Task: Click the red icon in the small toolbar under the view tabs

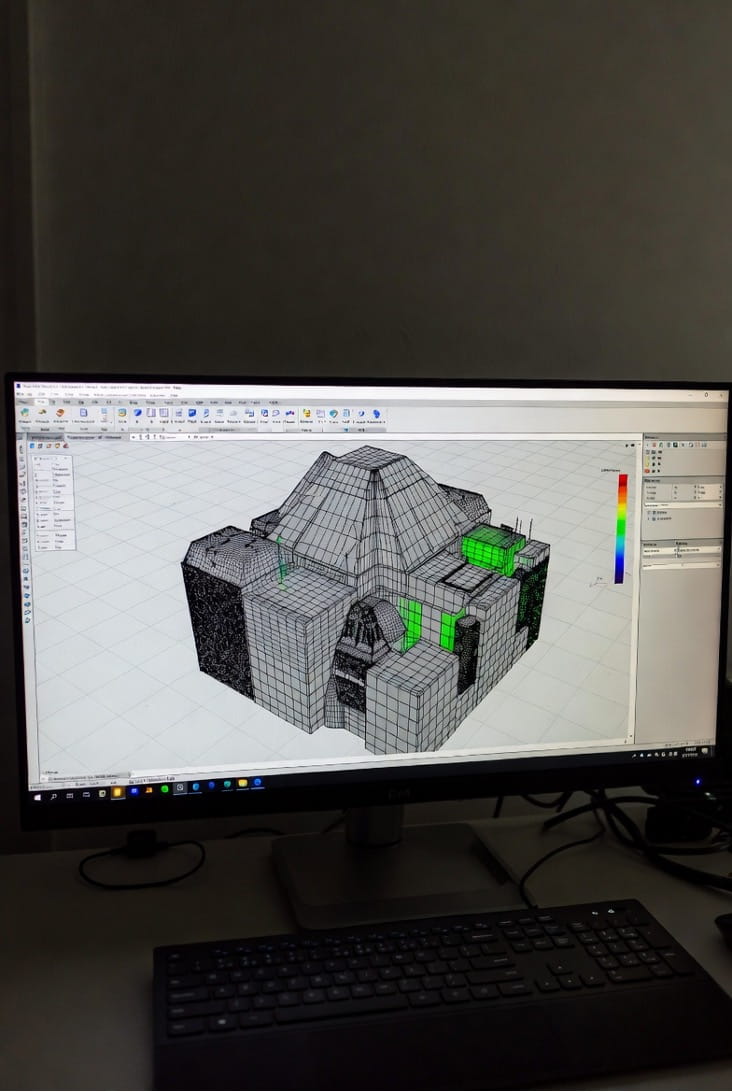Action: [x=65, y=446]
